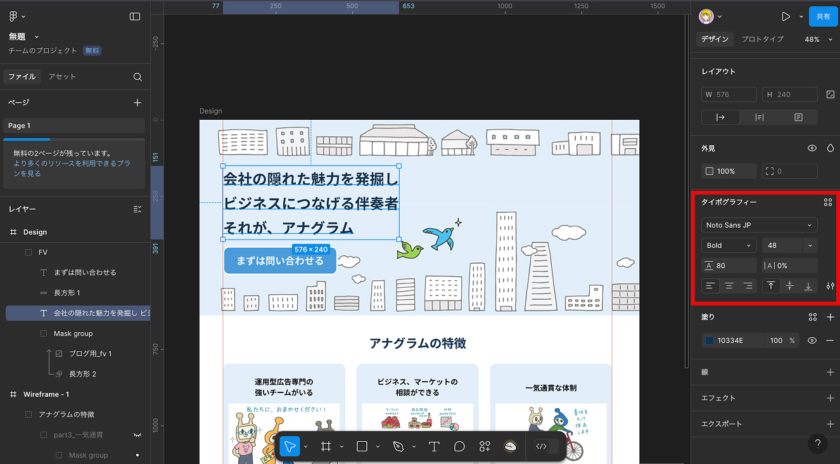Viewport: 840px width, 464px height.
Task: Toggle Dev Mode code switch
Action: tap(541, 446)
